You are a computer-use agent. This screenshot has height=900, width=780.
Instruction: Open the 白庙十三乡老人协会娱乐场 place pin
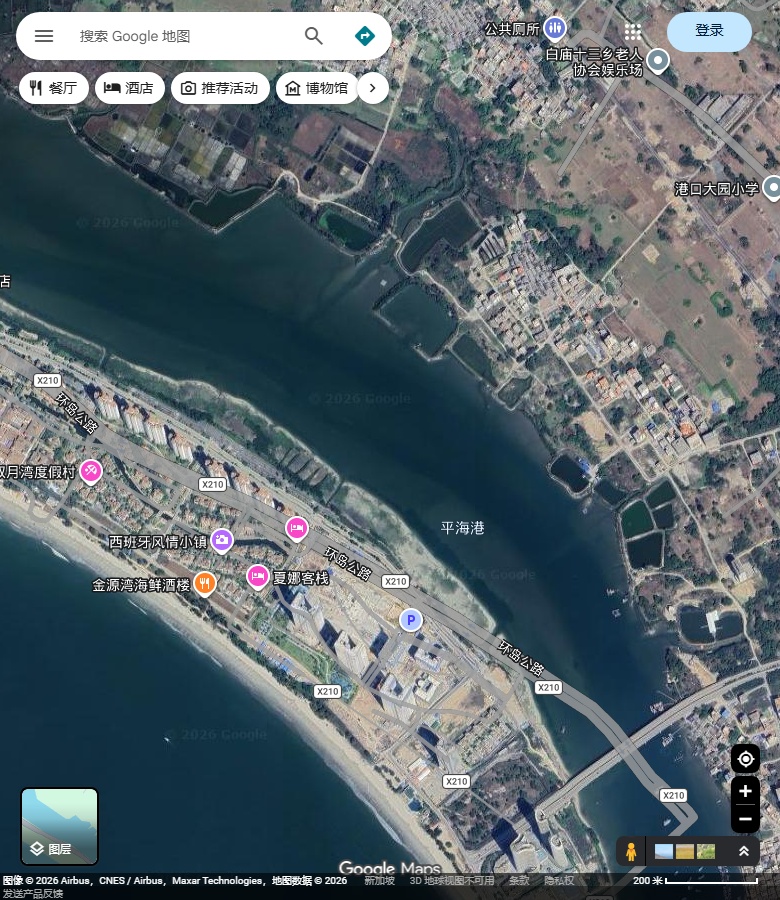pyautogui.click(x=658, y=61)
